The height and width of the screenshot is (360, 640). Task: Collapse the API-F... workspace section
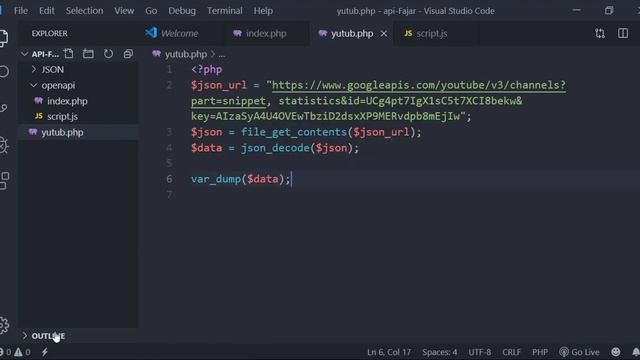(40, 54)
